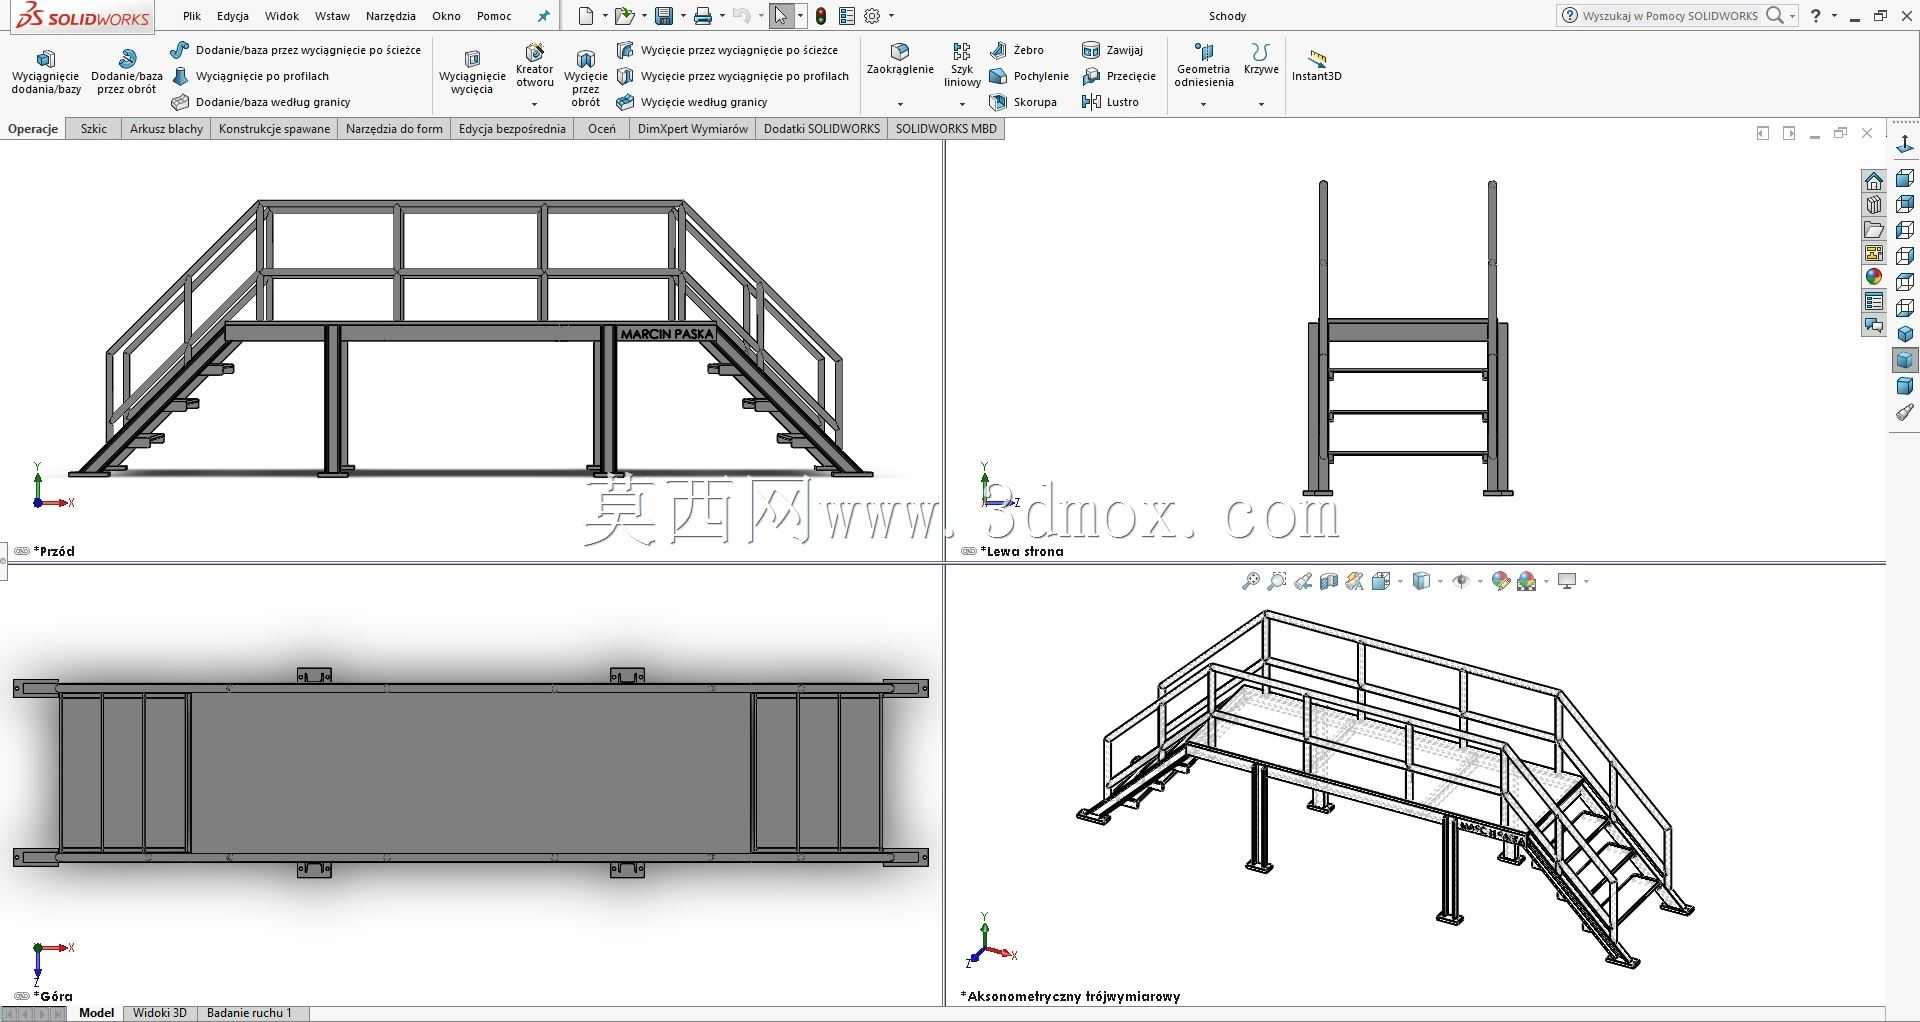Image resolution: width=1920 pixels, height=1022 pixels.
Task: Select the Zawijaj wrap tool
Action: (x=1113, y=50)
